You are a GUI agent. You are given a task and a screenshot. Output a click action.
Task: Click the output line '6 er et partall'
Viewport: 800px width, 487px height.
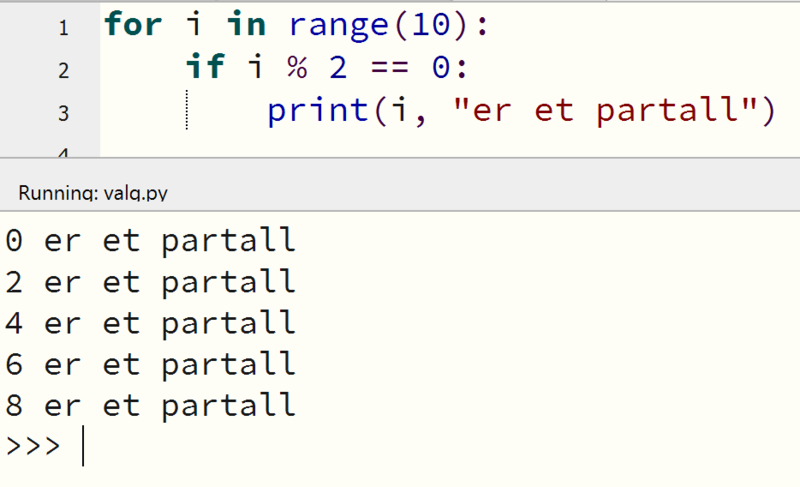tap(150, 364)
